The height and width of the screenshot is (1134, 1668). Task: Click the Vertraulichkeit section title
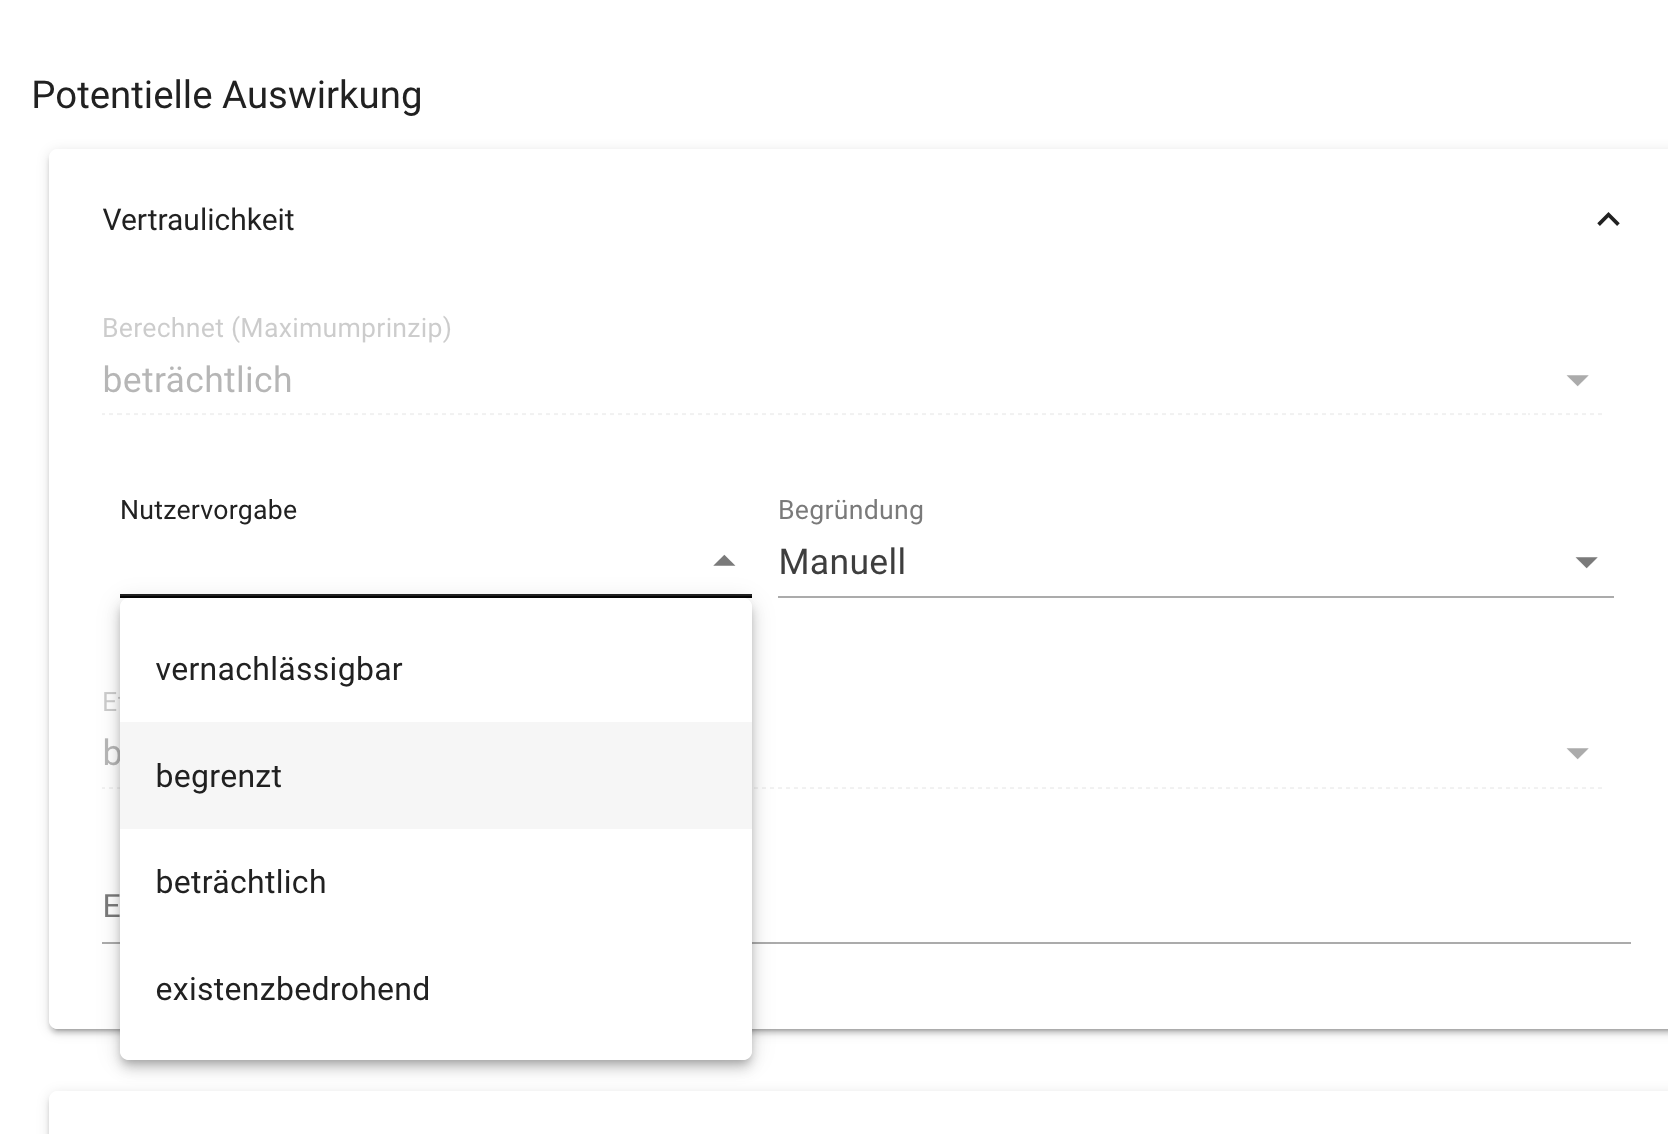click(198, 220)
